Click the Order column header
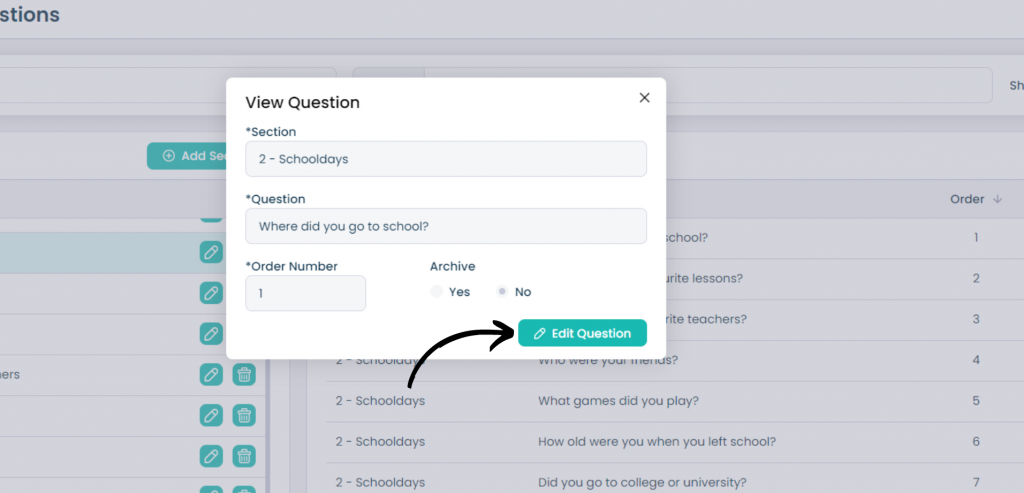This screenshot has width=1024, height=493. 967,199
